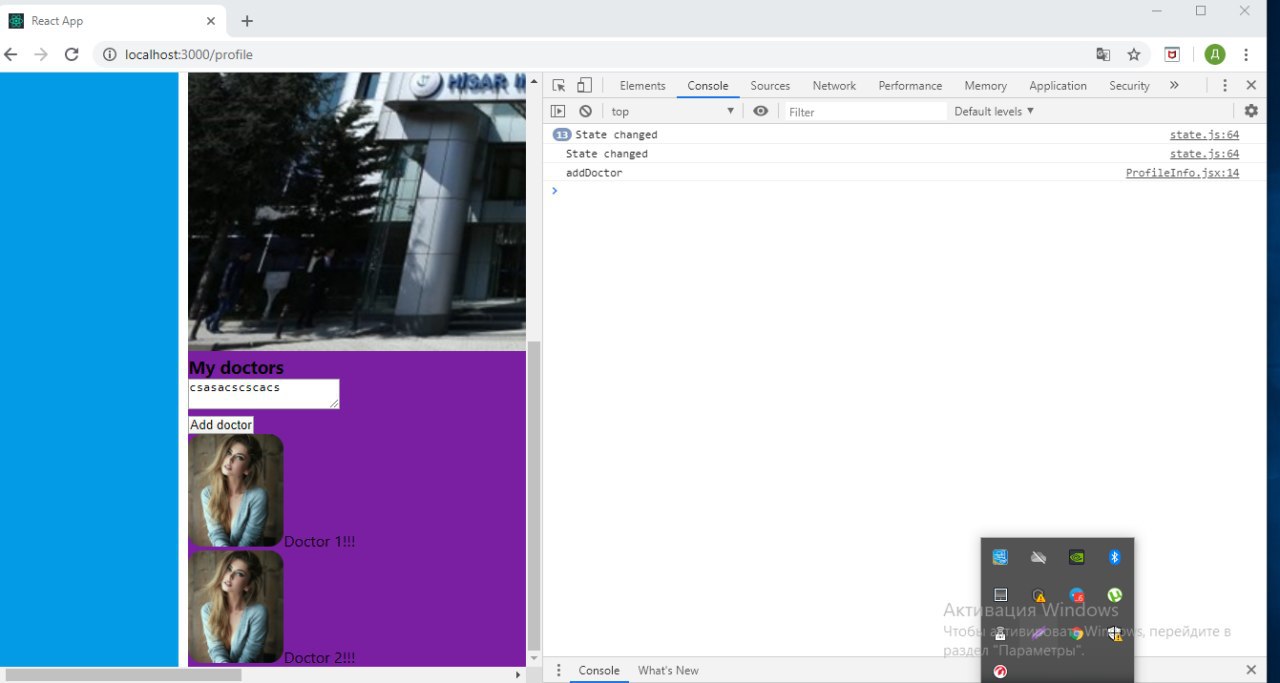Open the Bluetooth tray icon

click(x=1114, y=558)
